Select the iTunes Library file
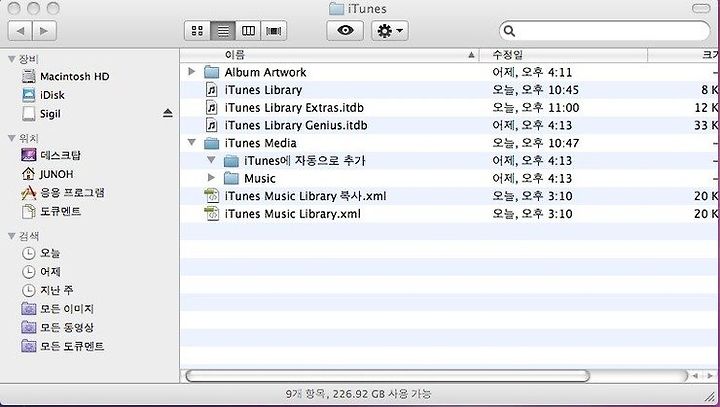 (x=450, y=90)
